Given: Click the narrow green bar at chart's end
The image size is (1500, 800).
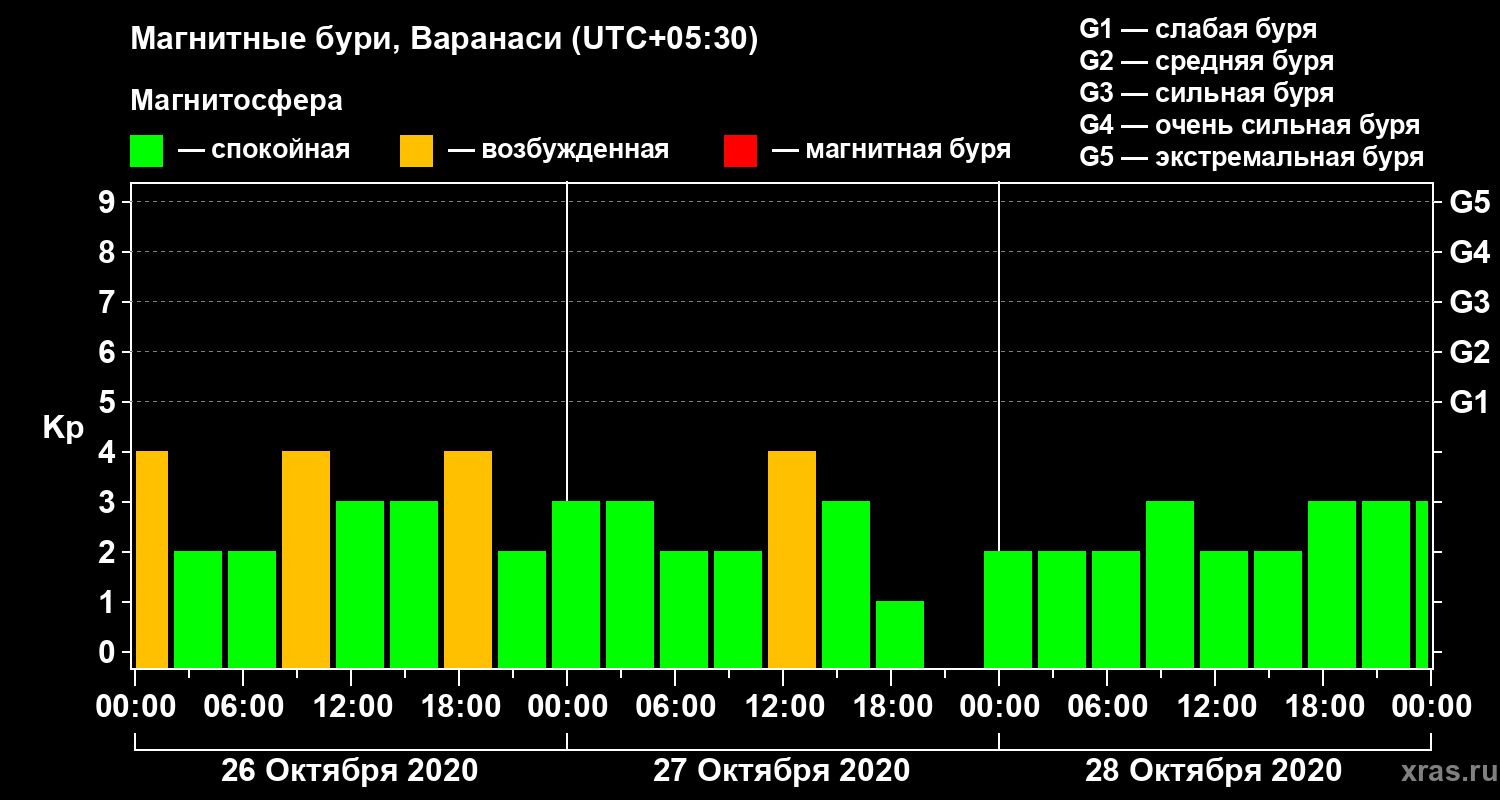Looking at the screenshot, I should pyautogui.click(x=1422, y=585).
